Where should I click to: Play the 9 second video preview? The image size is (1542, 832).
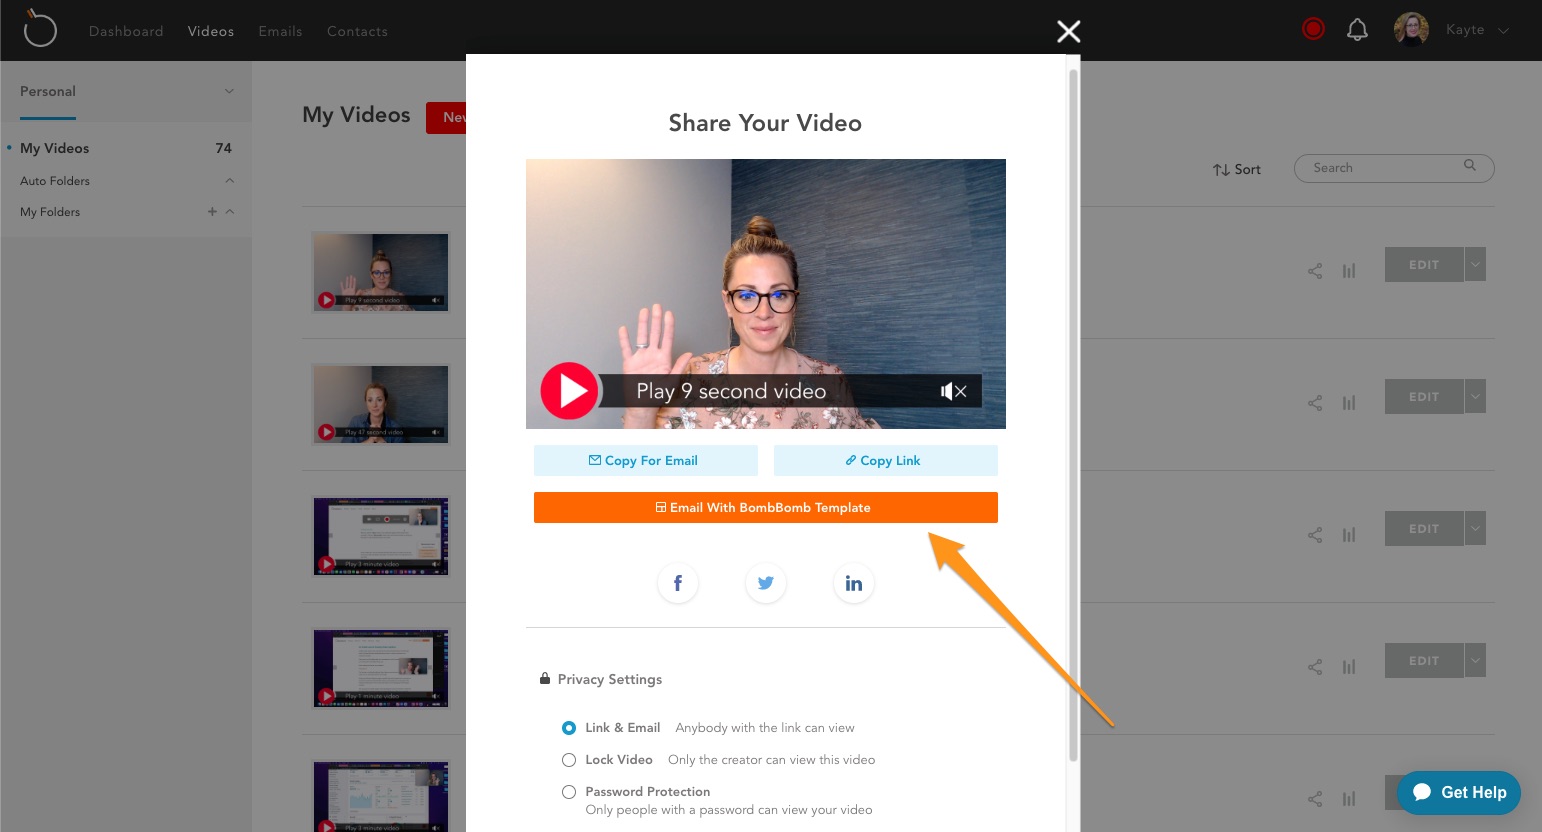pos(569,391)
